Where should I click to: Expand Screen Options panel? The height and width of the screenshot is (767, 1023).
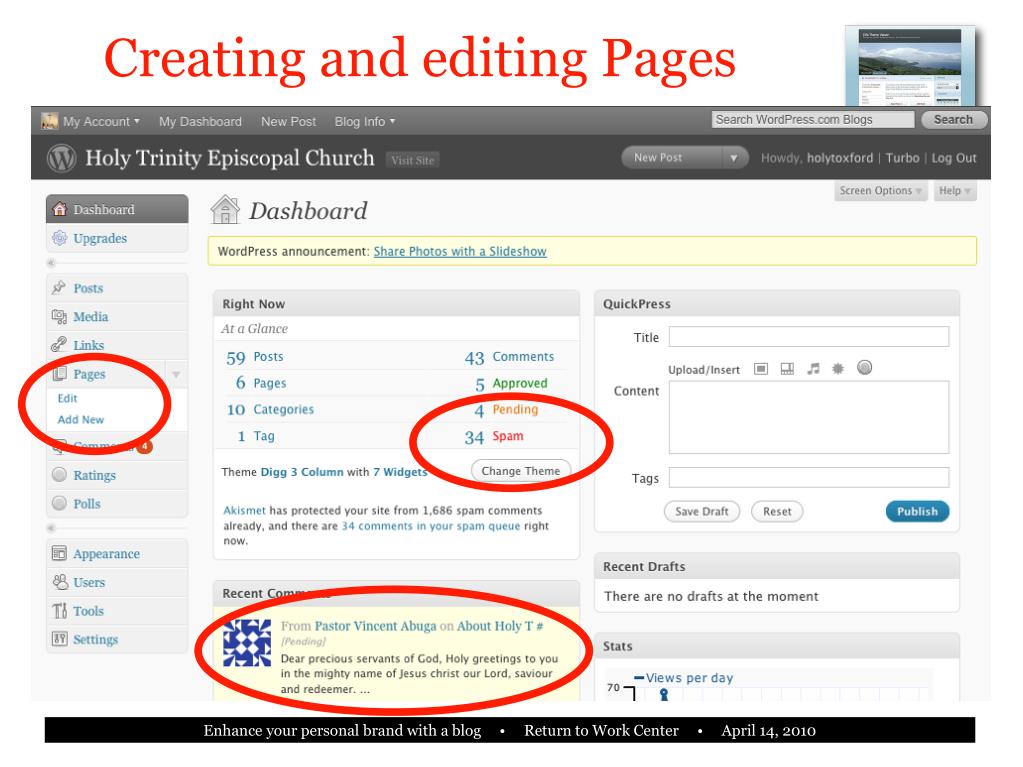pyautogui.click(x=881, y=190)
